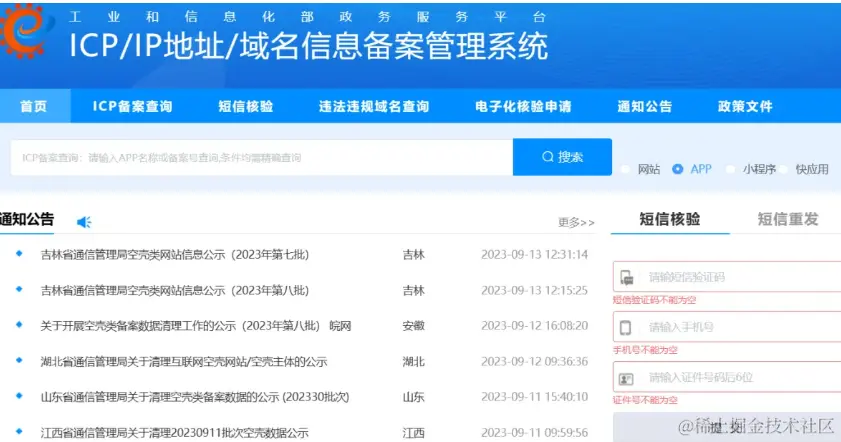The height and width of the screenshot is (442, 841).
Task: Open the 首页 nav tab
Action: click(x=34, y=106)
